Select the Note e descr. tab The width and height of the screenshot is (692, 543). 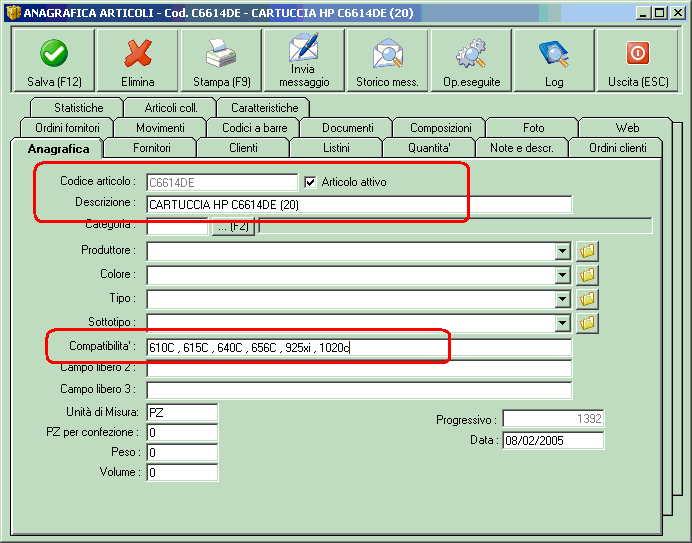pyautogui.click(x=522, y=148)
